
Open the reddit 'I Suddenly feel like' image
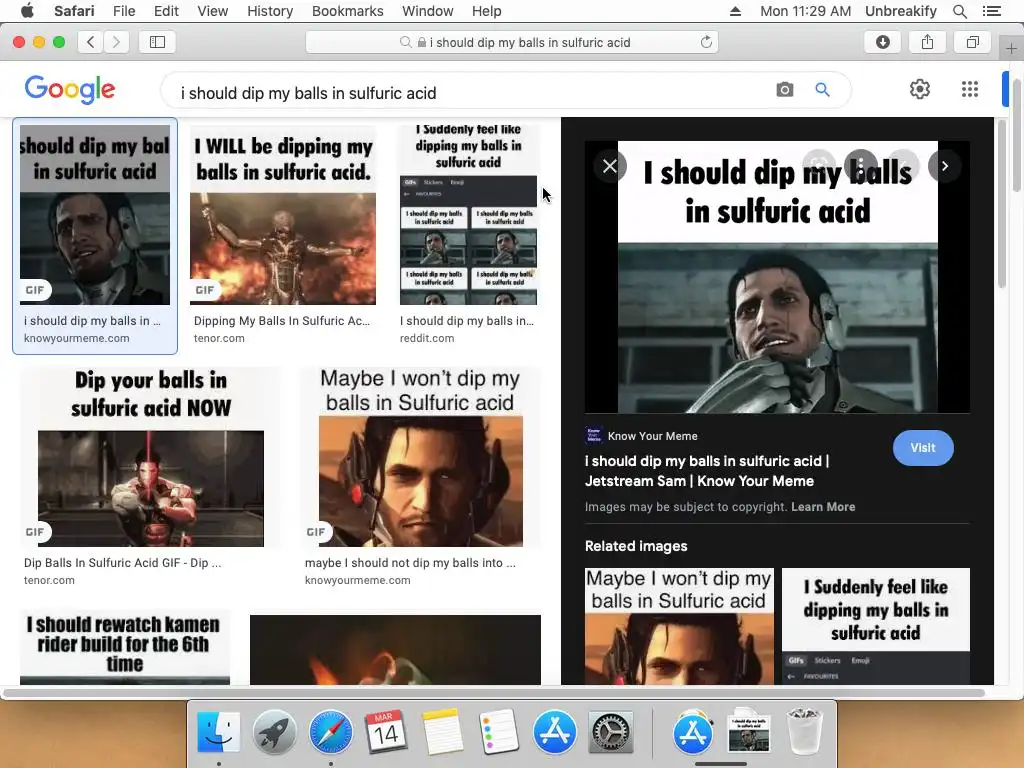click(468, 215)
